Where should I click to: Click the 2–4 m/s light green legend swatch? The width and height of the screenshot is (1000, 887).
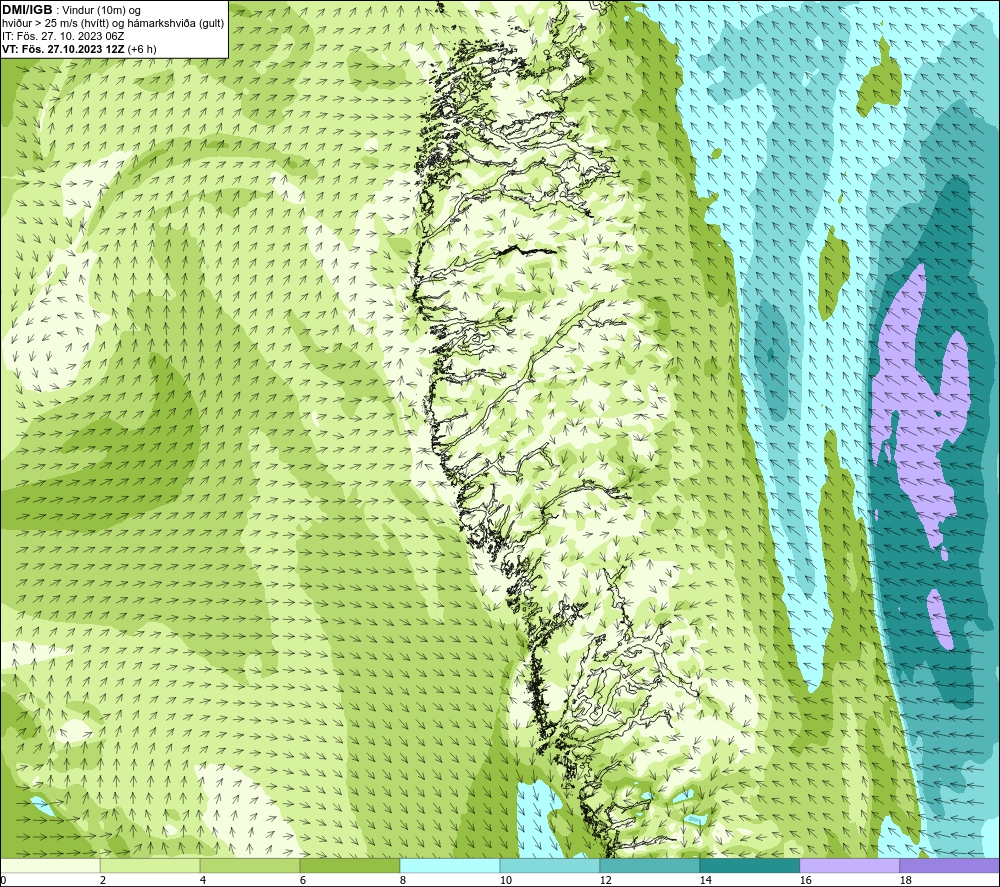(150, 866)
